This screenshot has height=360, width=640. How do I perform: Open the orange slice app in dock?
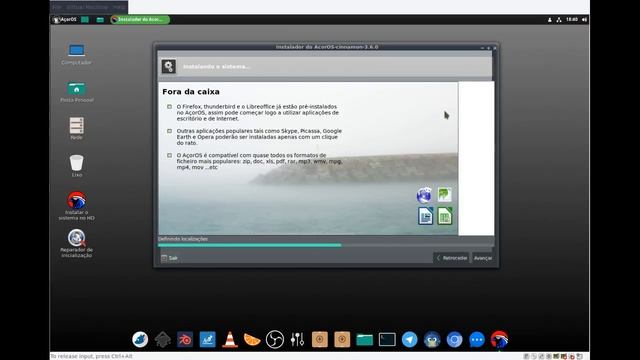pos(252,339)
